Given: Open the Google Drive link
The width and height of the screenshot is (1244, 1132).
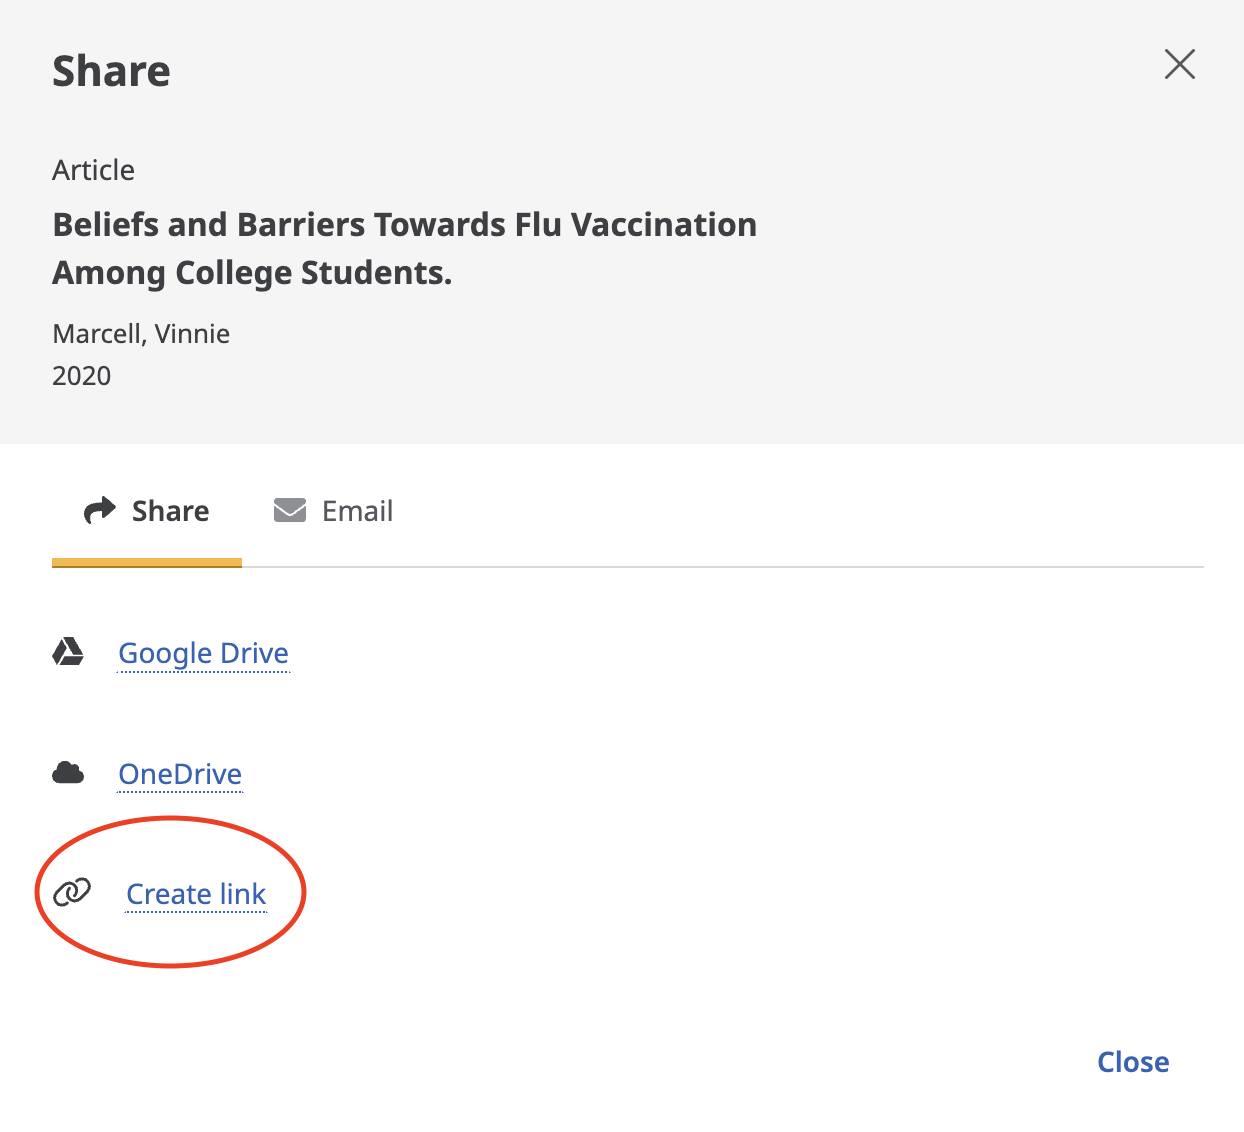Looking at the screenshot, I should [204, 653].
